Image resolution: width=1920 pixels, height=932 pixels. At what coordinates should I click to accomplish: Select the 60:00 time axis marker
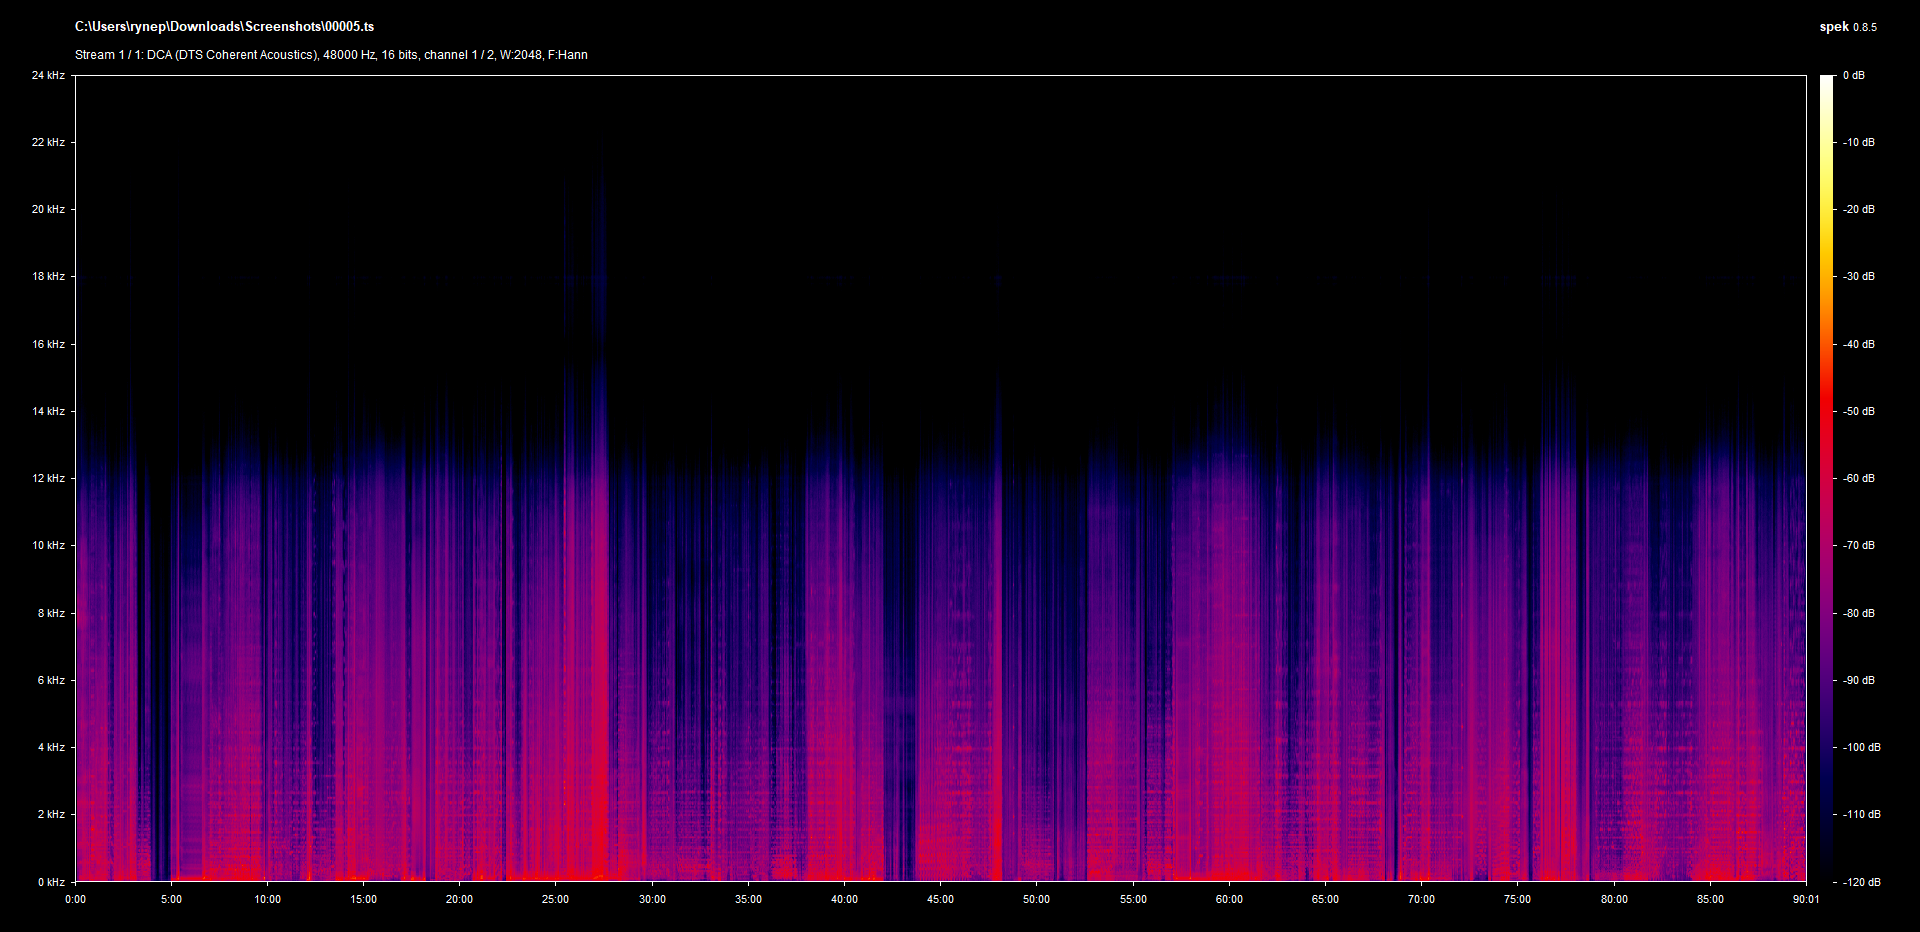click(1229, 899)
